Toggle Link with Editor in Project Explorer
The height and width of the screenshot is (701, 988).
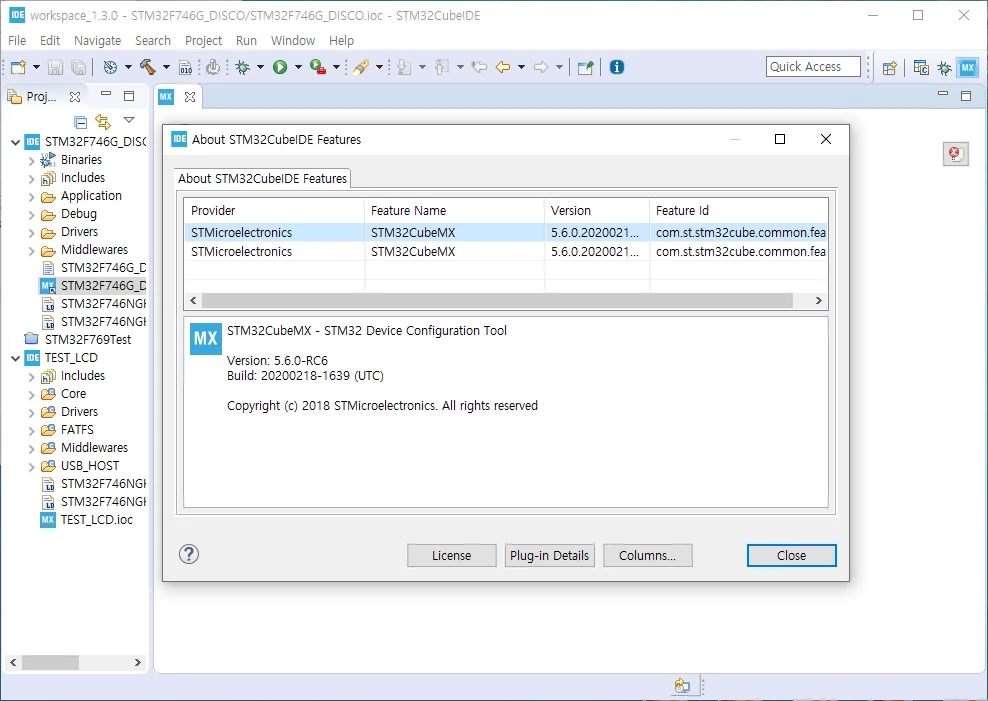click(103, 121)
